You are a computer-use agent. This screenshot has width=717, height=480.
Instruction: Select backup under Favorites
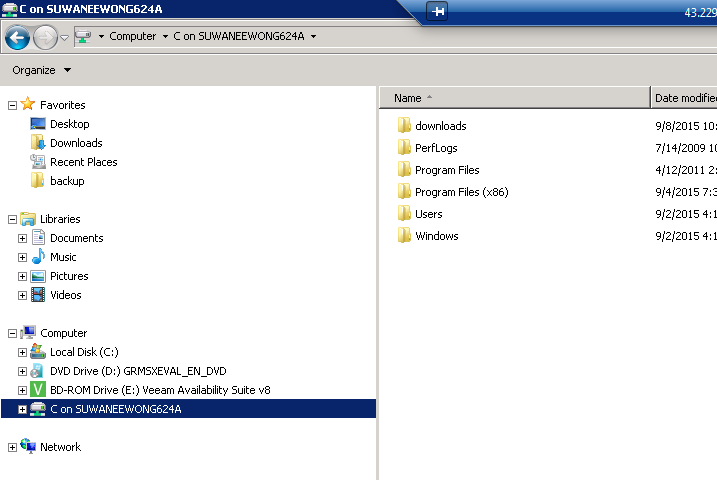pos(67,181)
